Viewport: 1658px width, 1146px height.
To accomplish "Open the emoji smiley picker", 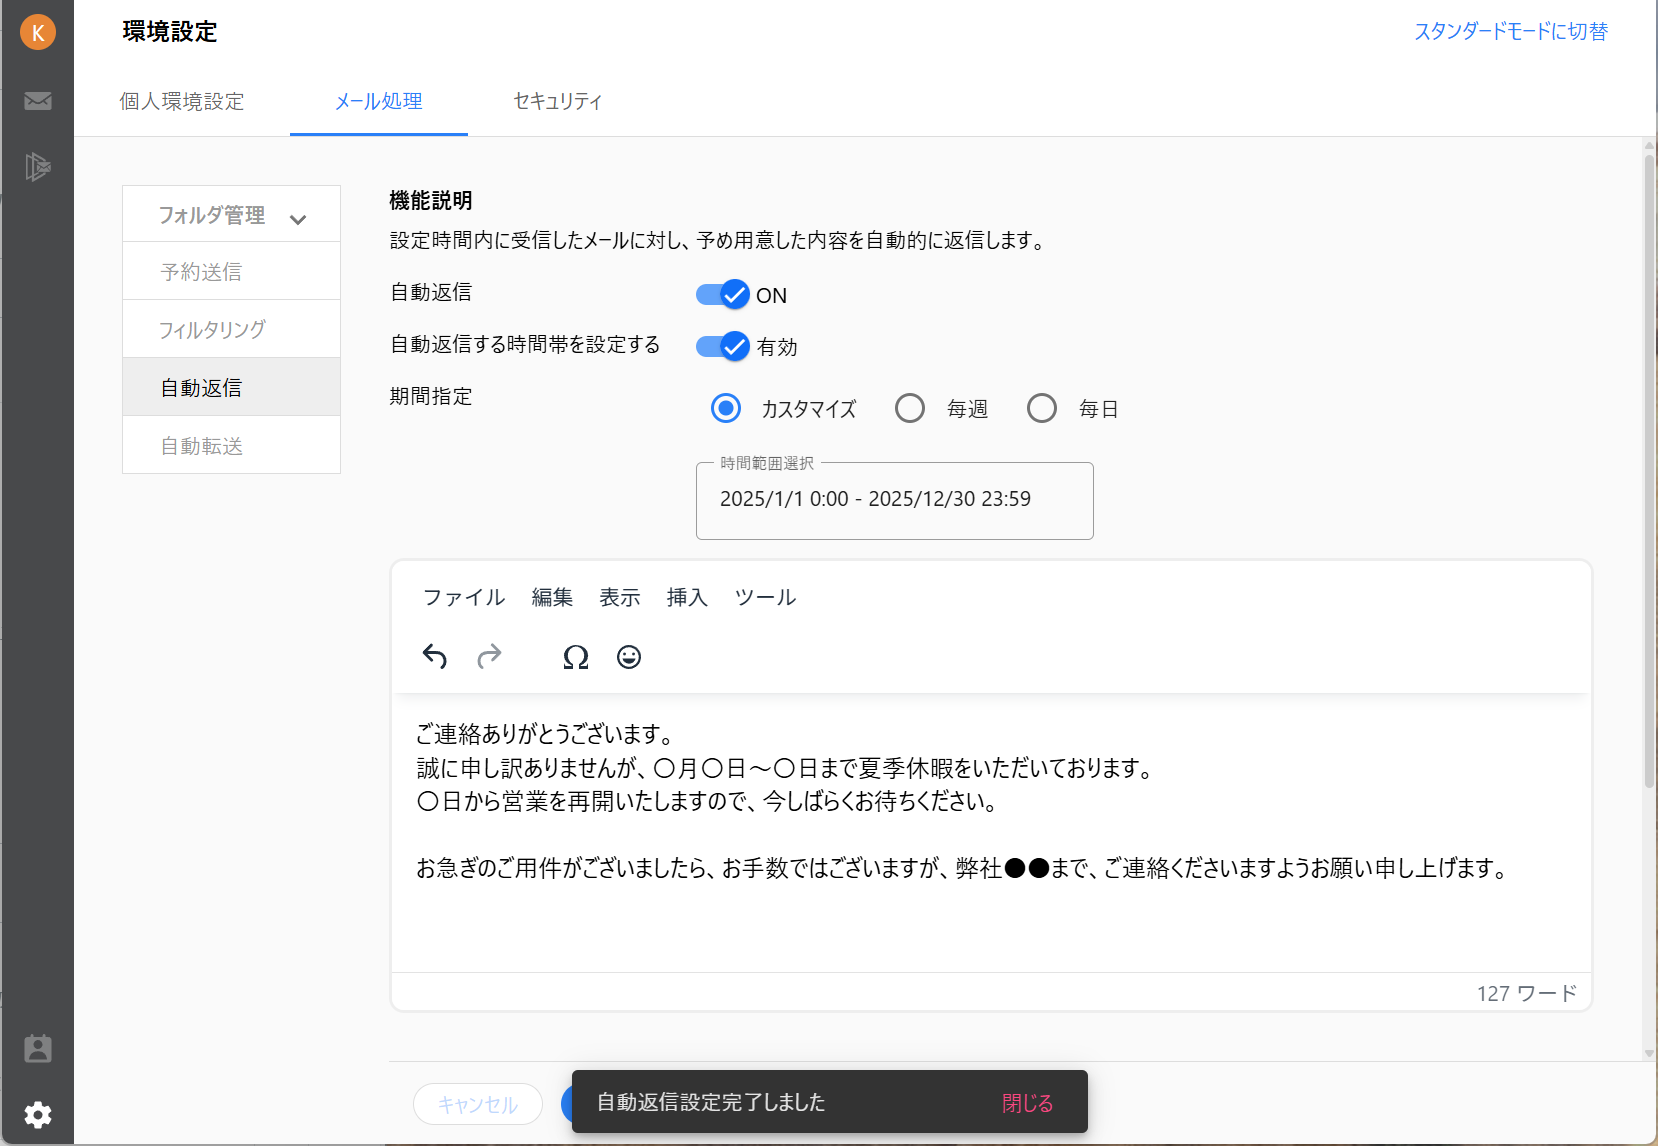I will pos(629,657).
